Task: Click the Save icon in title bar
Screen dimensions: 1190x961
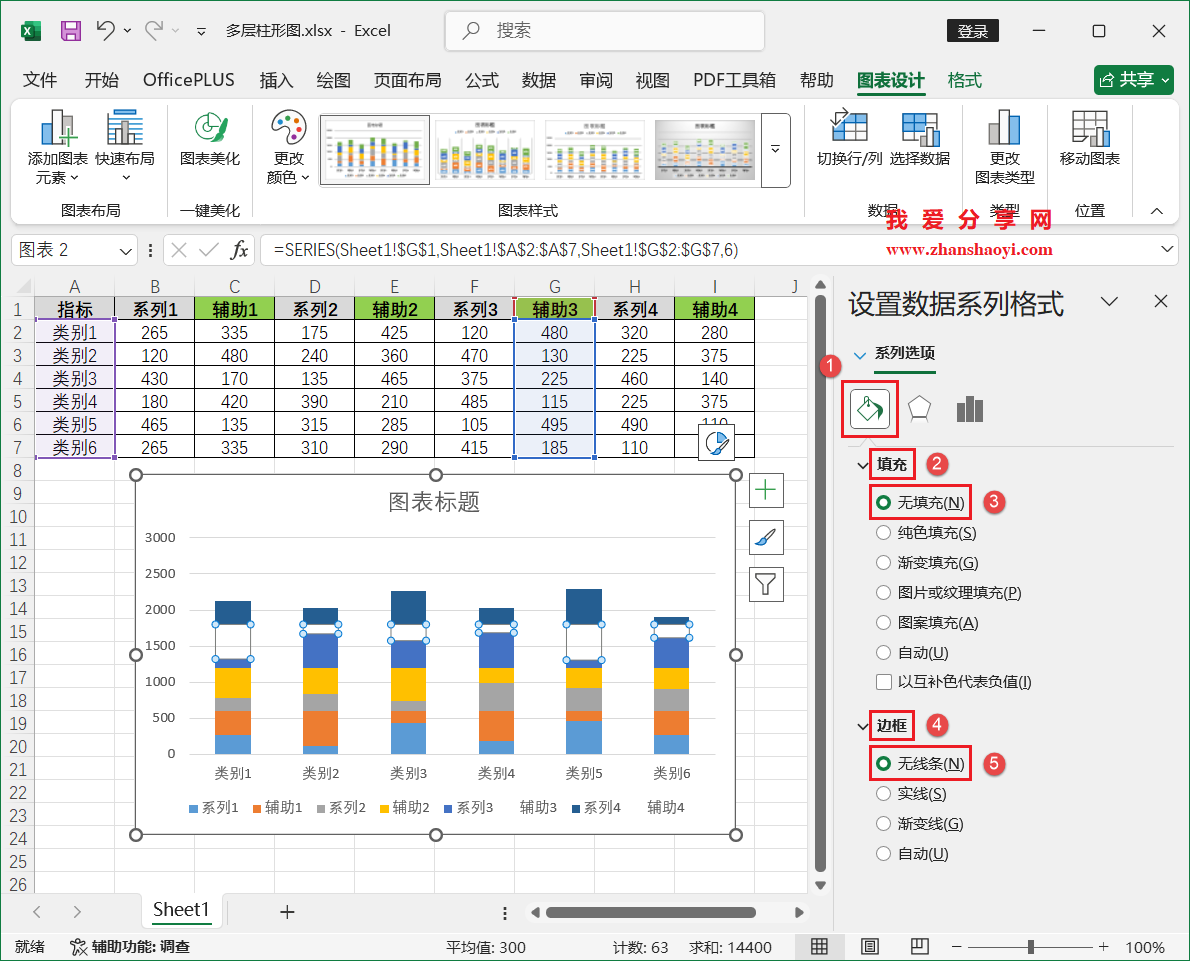Action: (x=71, y=30)
